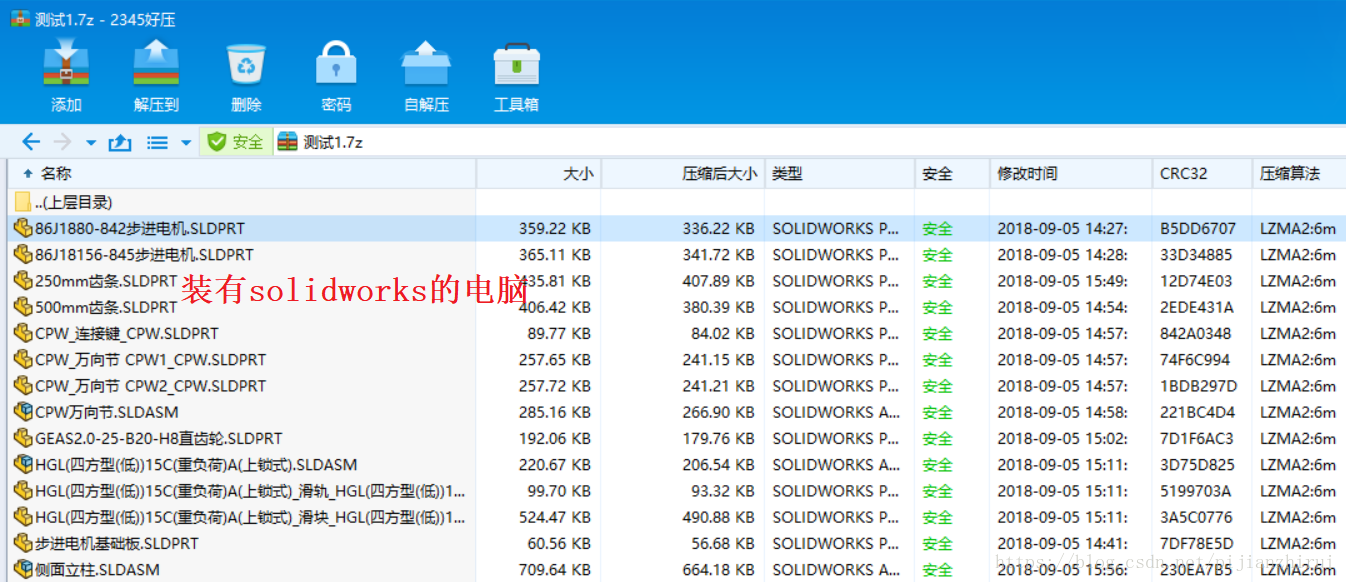
Task: Go forward with the right arrow
Action: [62, 142]
